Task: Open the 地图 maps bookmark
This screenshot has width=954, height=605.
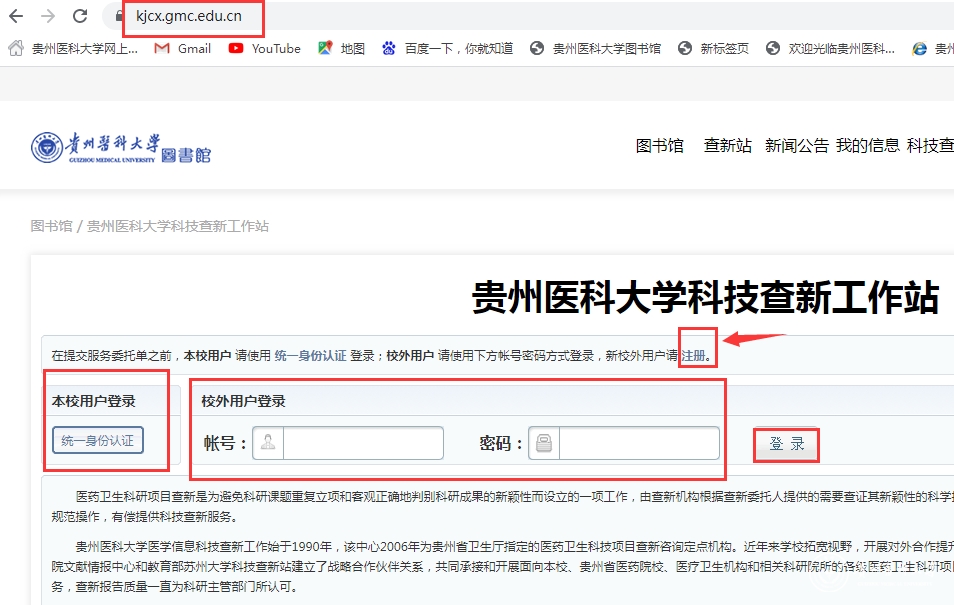Action: point(342,48)
